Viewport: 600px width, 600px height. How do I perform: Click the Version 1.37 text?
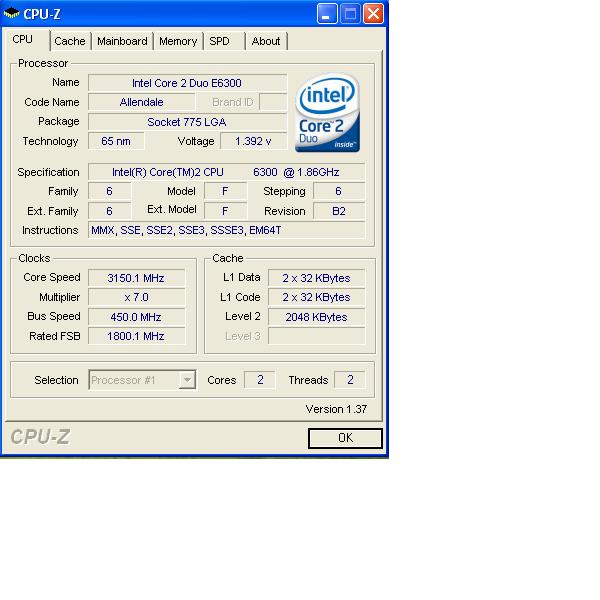[336, 409]
